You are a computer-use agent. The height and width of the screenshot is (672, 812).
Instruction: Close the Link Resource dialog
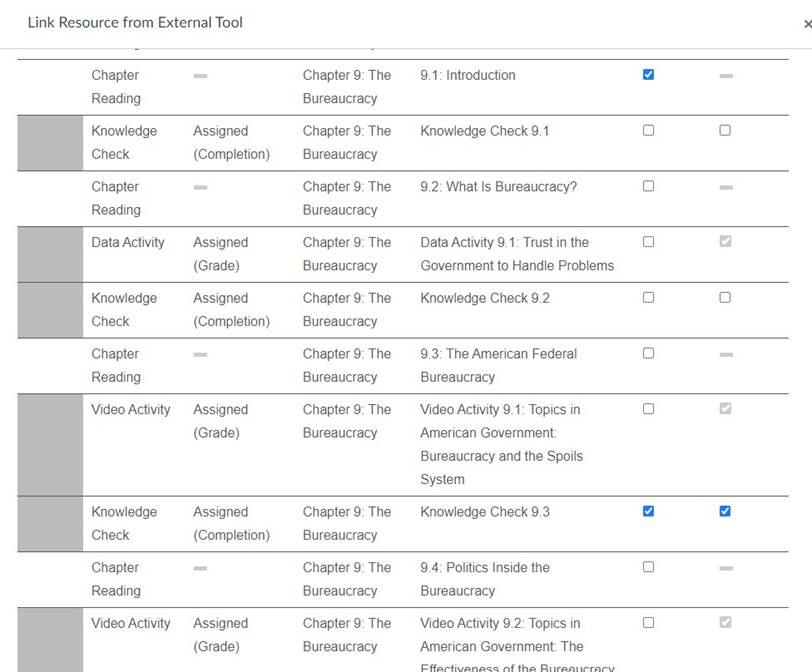click(807, 24)
